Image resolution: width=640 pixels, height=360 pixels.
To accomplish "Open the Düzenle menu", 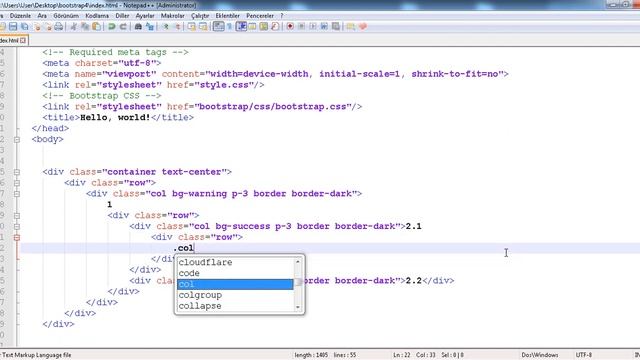I will pyautogui.click(x=20, y=16).
